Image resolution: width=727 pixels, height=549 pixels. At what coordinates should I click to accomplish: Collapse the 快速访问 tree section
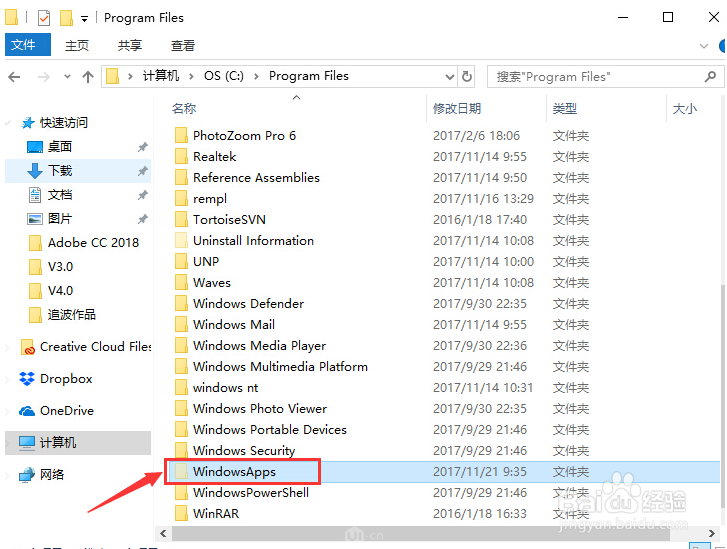[x=8, y=123]
